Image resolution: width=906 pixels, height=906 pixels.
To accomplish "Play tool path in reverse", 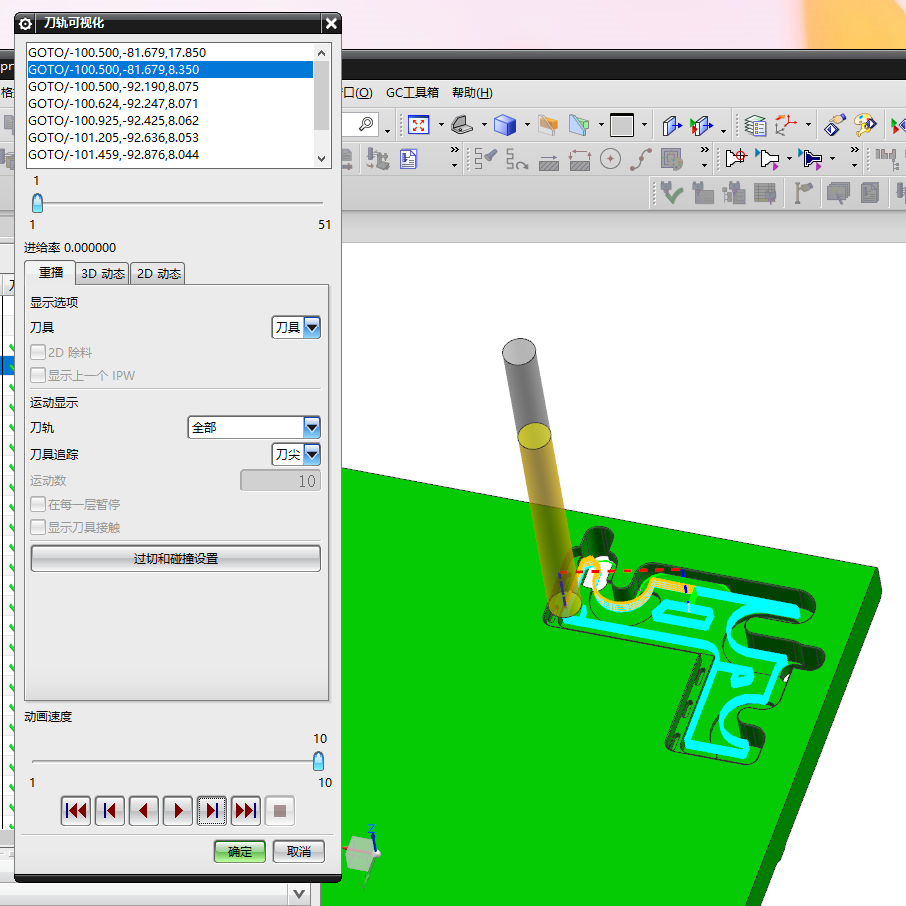I will (144, 811).
